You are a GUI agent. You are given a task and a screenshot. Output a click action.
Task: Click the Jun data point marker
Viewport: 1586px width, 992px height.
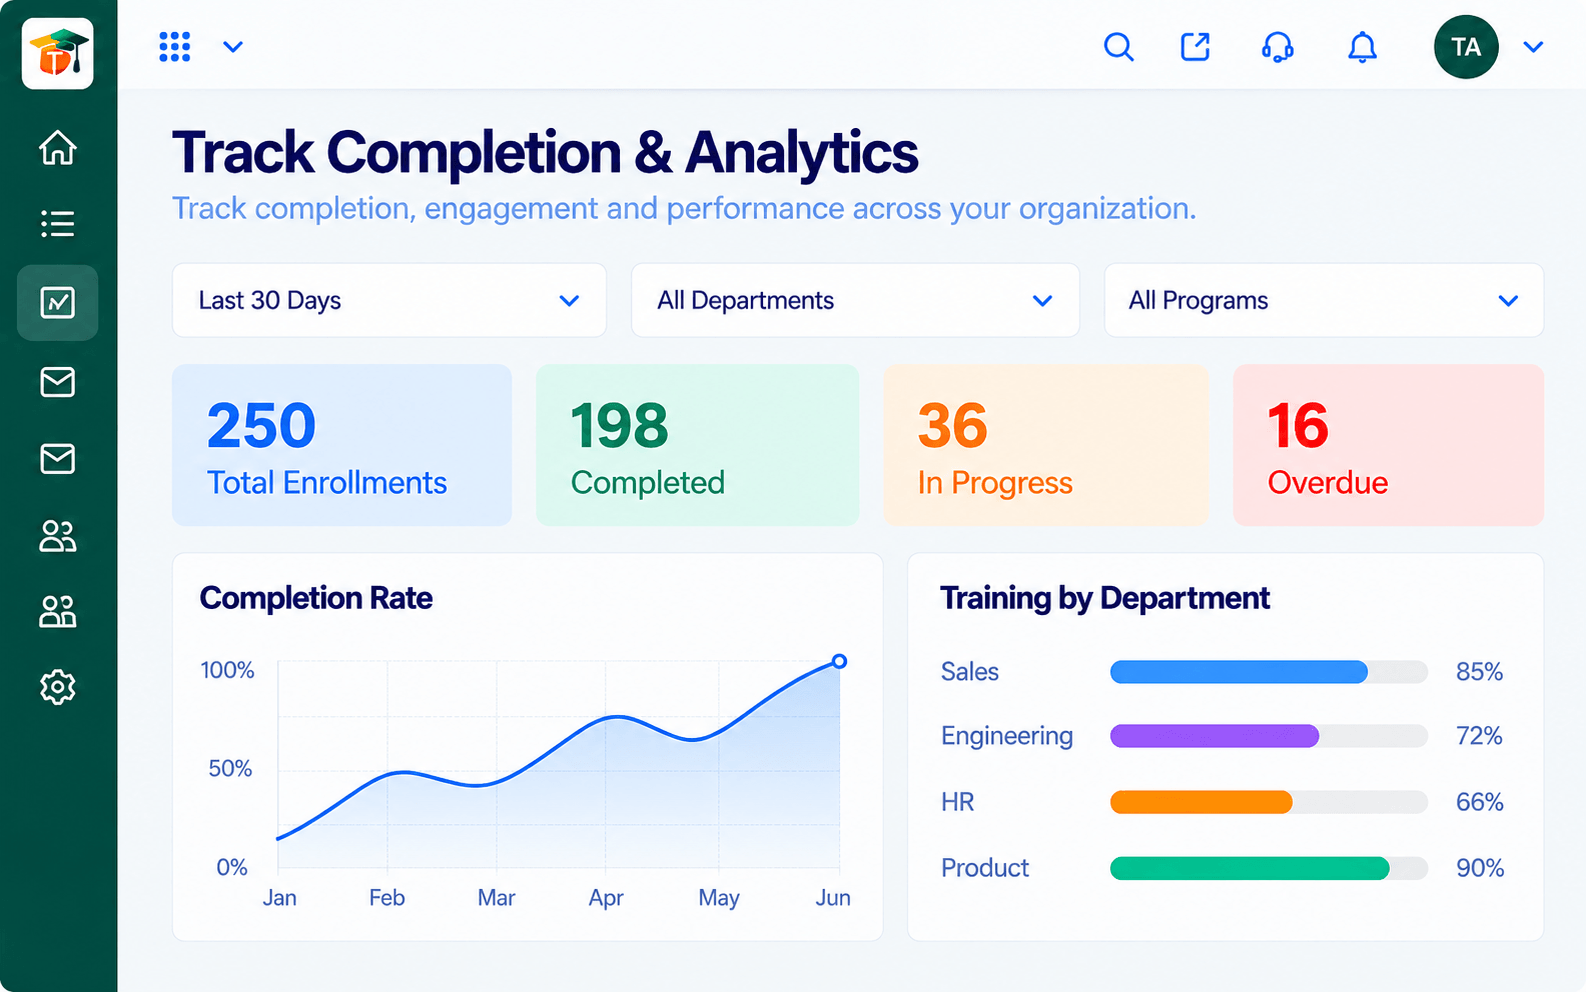click(x=840, y=661)
